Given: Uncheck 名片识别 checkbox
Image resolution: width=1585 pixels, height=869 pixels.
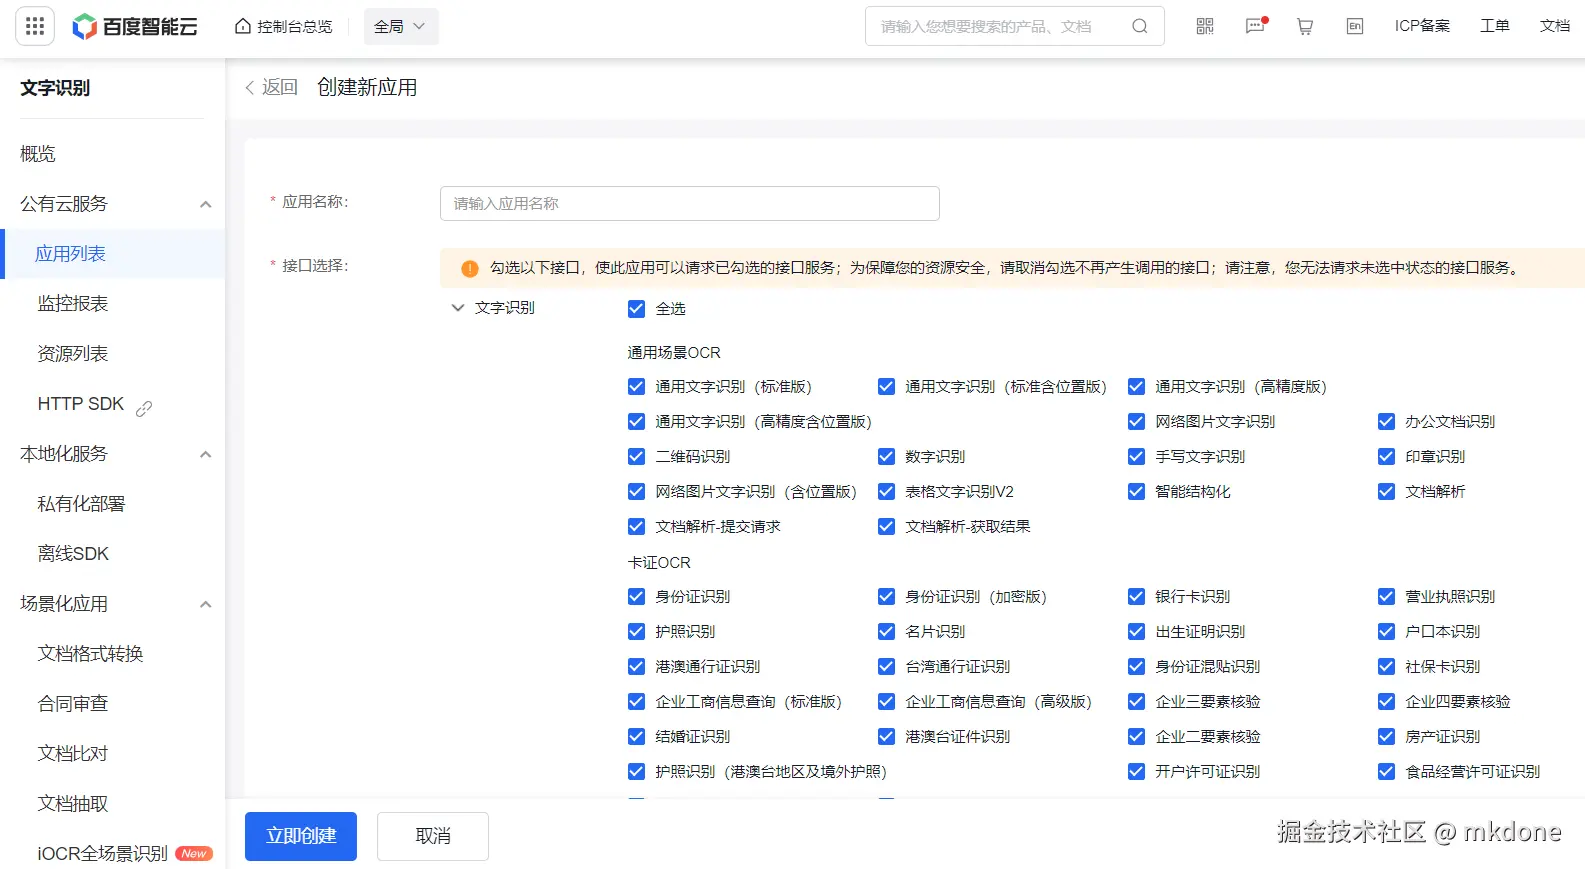Looking at the screenshot, I should pyautogui.click(x=886, y=632).
